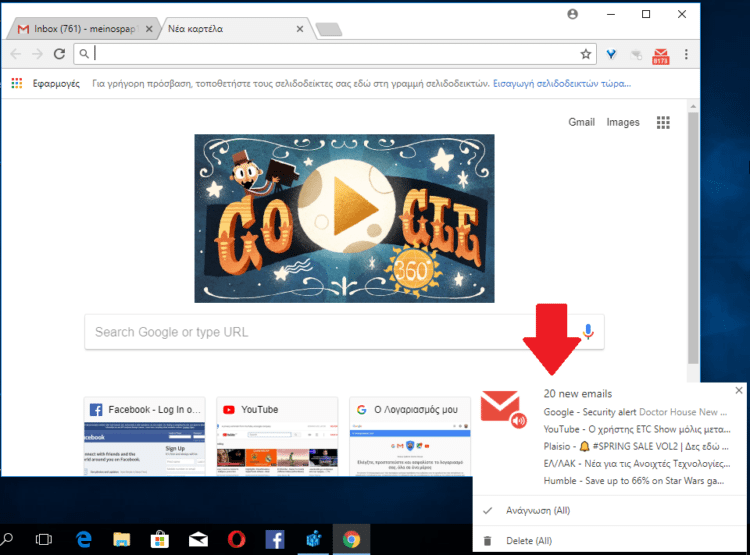
Task: Open the Humble Star Wars sale line
Action: 634,481
